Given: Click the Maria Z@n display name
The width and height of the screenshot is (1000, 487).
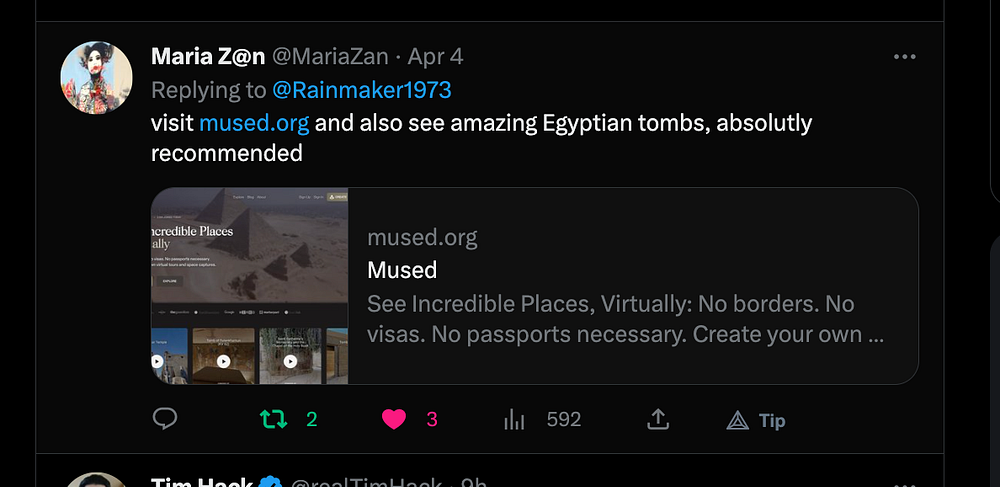Looking at the screenshot, I should point(207,57).
